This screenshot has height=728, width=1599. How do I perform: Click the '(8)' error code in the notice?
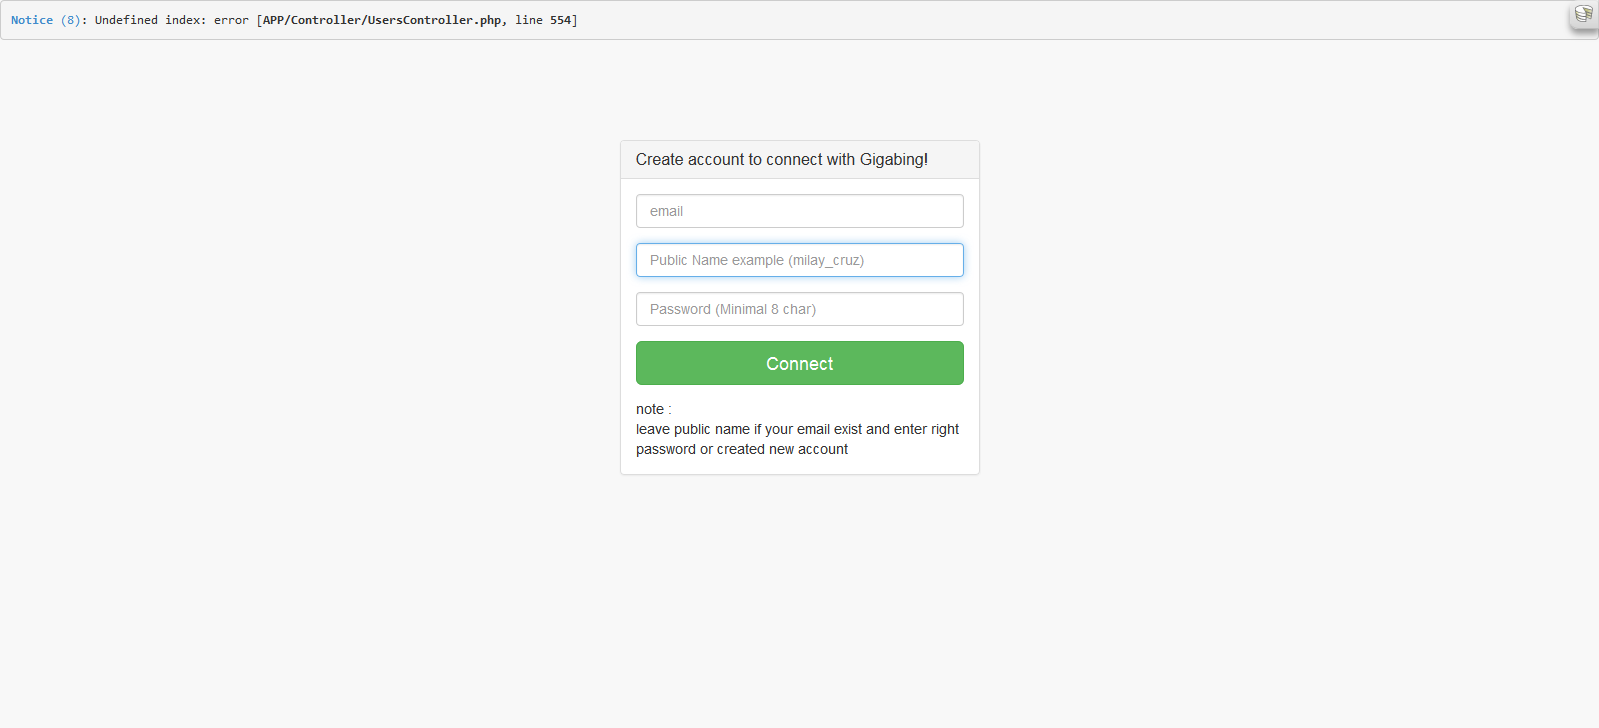tap(71, 20)
